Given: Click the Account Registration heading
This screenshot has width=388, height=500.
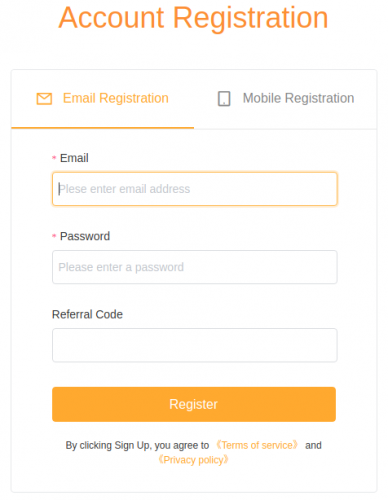Looking at the screenshot, I should (x=194, y=18).
